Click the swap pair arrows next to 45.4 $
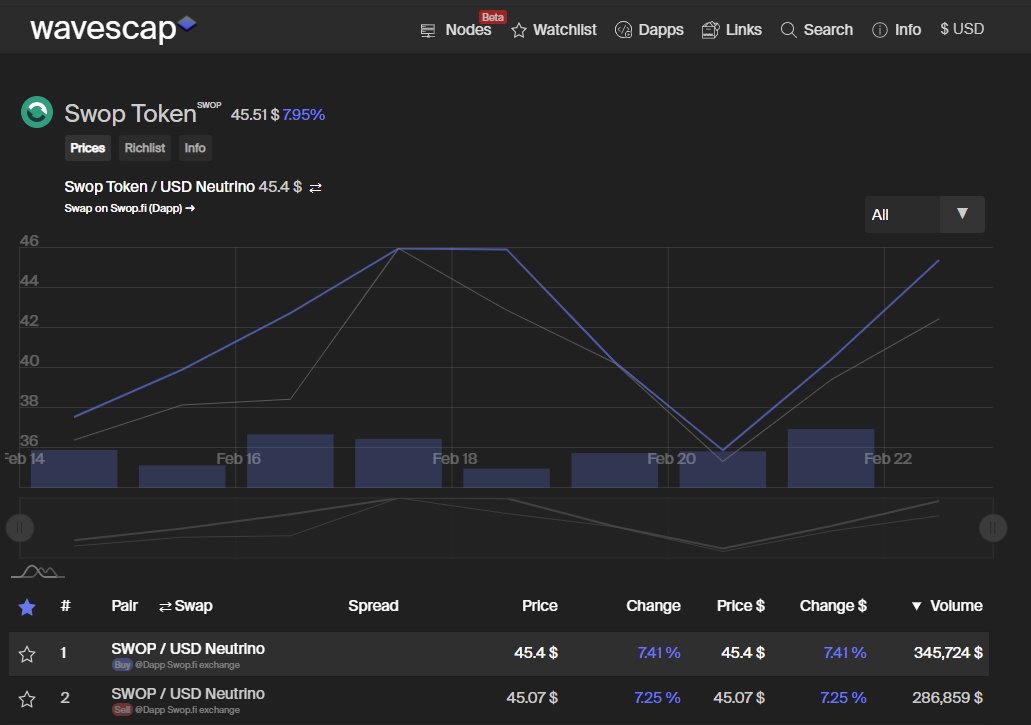Screen dimensions: 1031x725 point(316,188)
